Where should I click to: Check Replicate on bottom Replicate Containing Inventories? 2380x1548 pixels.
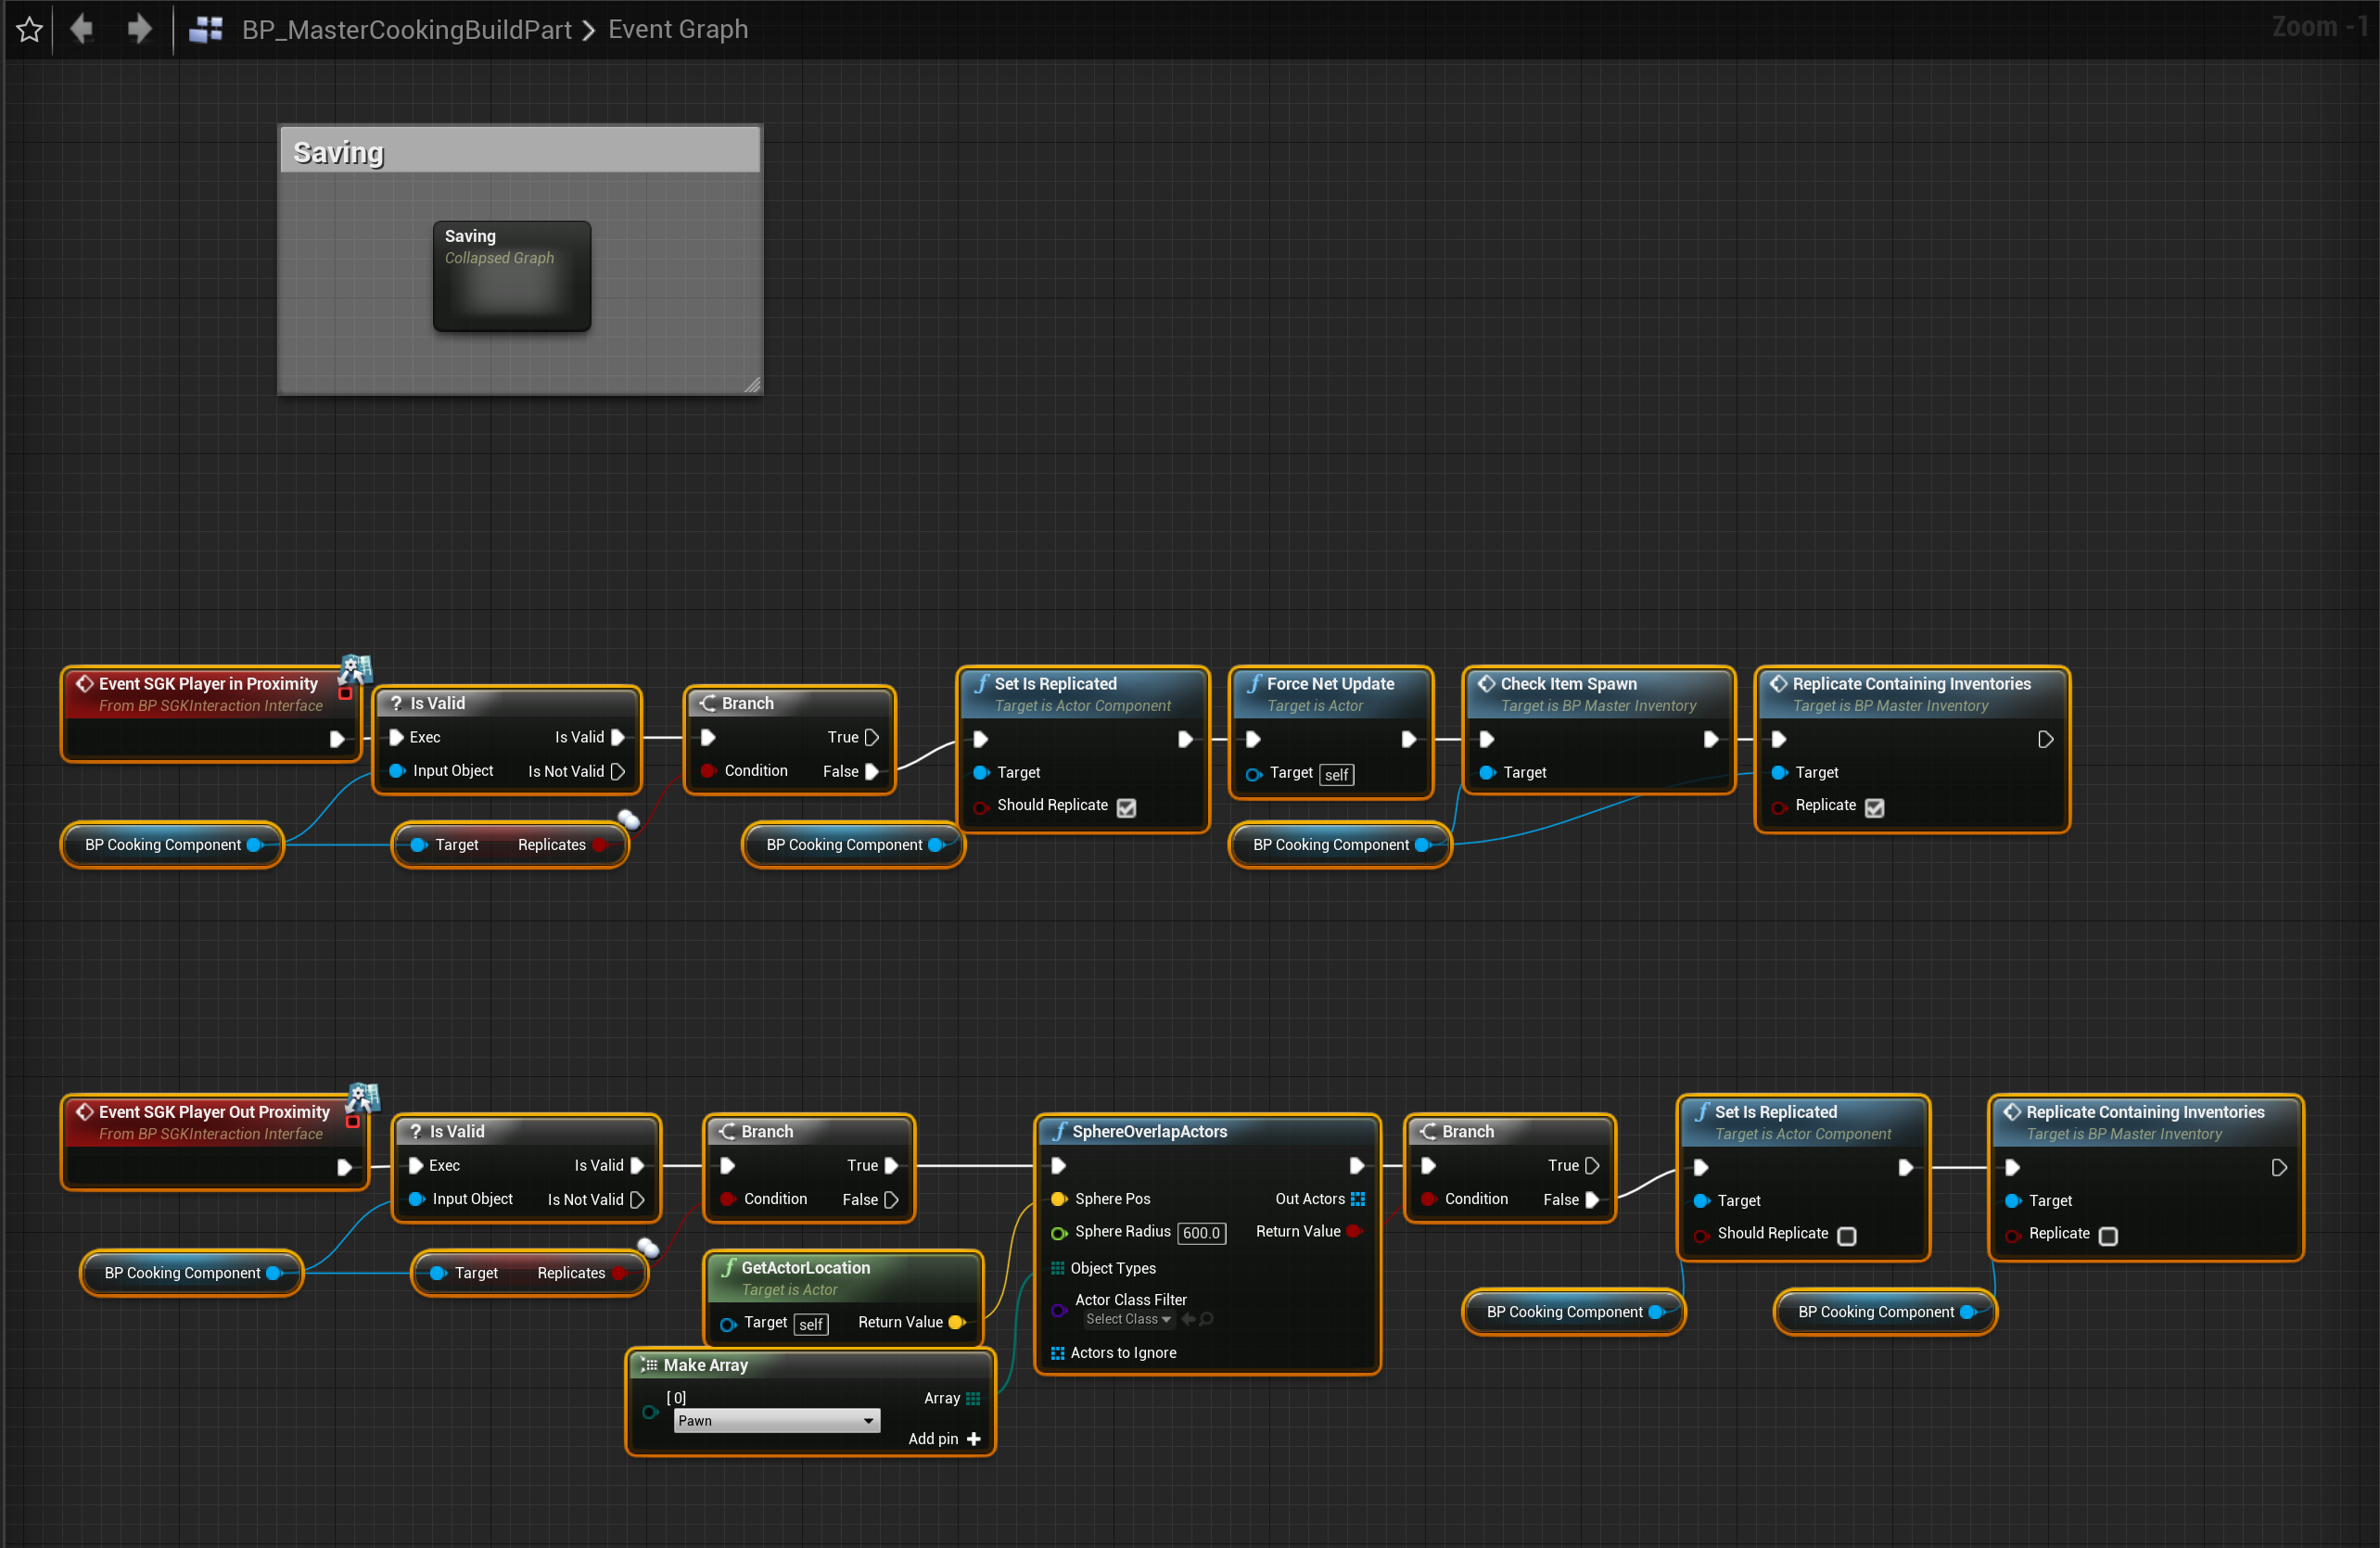(x=2108, y=1236)
